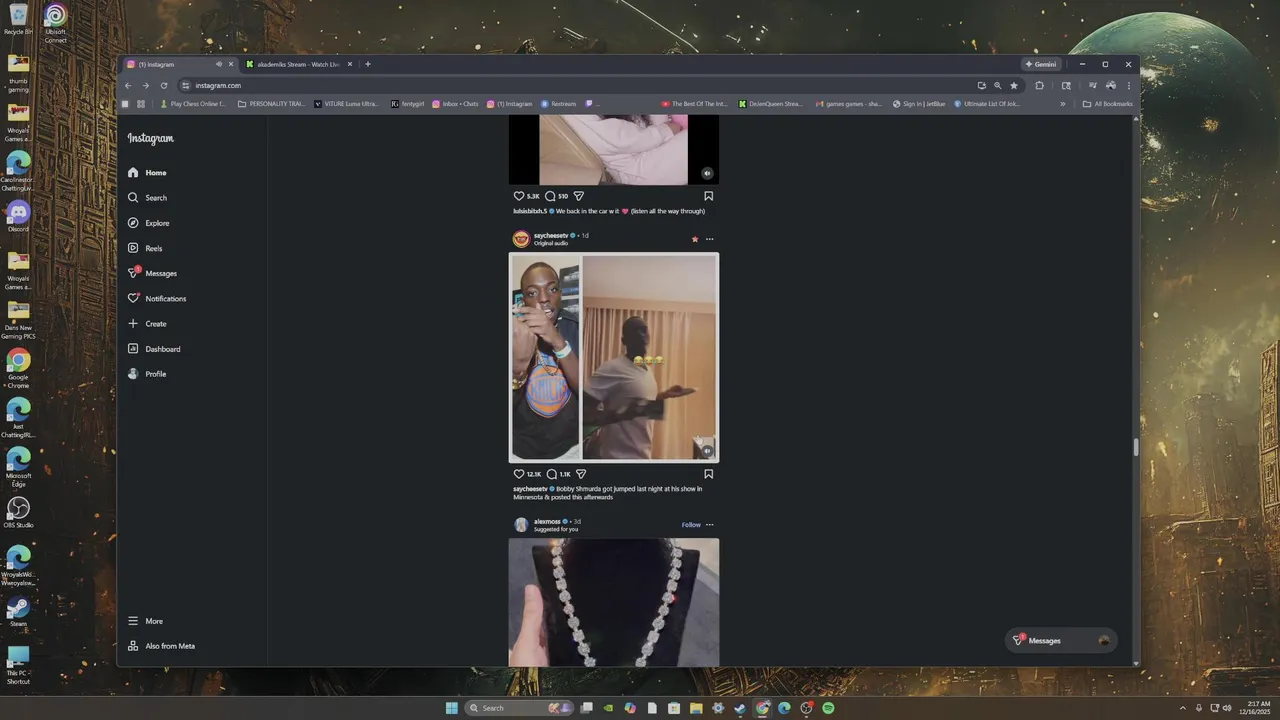The width and height of the screenshot is (1280, 720).
Task: Open Discord desktop shortcut
Action: [18, 216]
